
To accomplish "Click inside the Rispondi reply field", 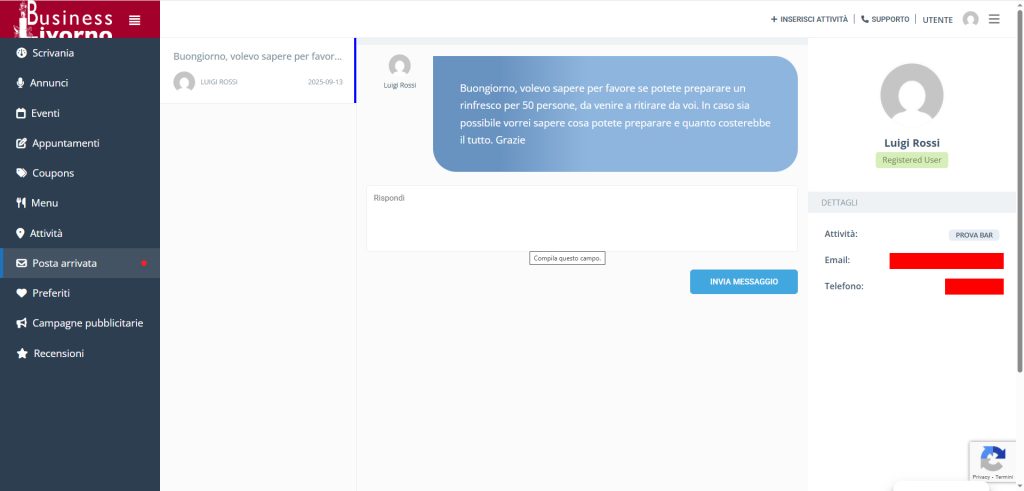I will [581, 218].
